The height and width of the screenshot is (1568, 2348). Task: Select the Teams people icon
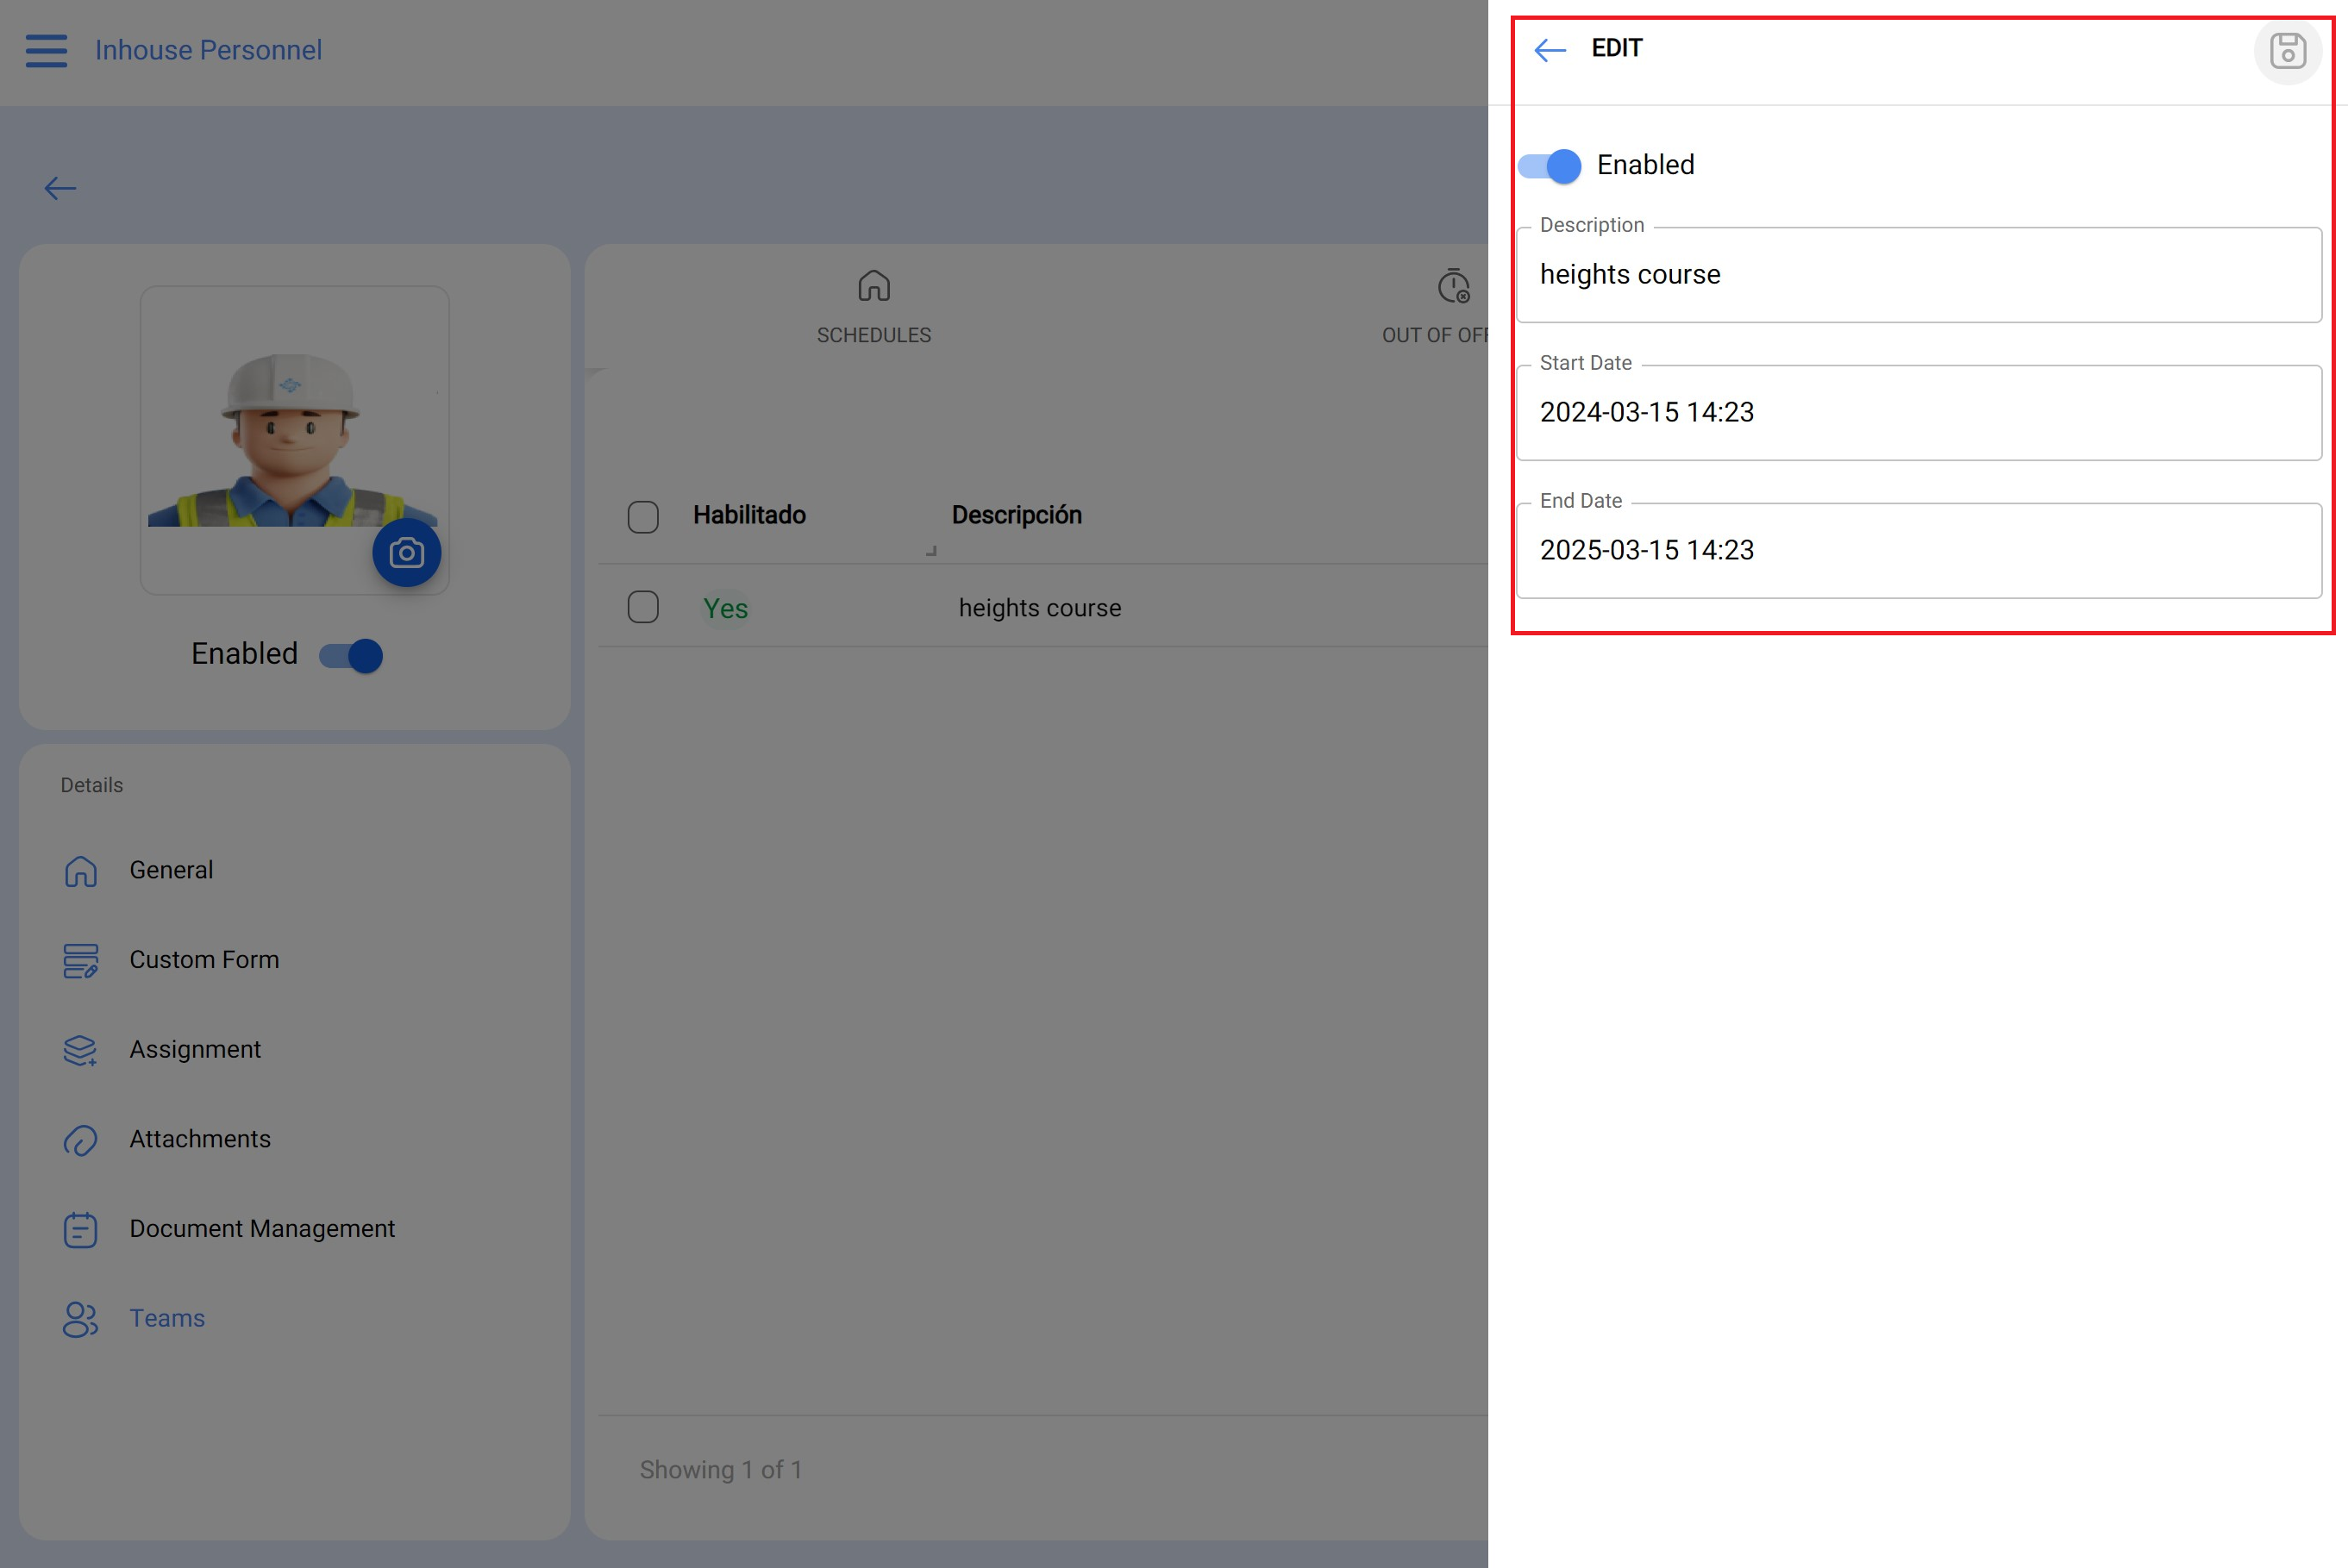80,1319
